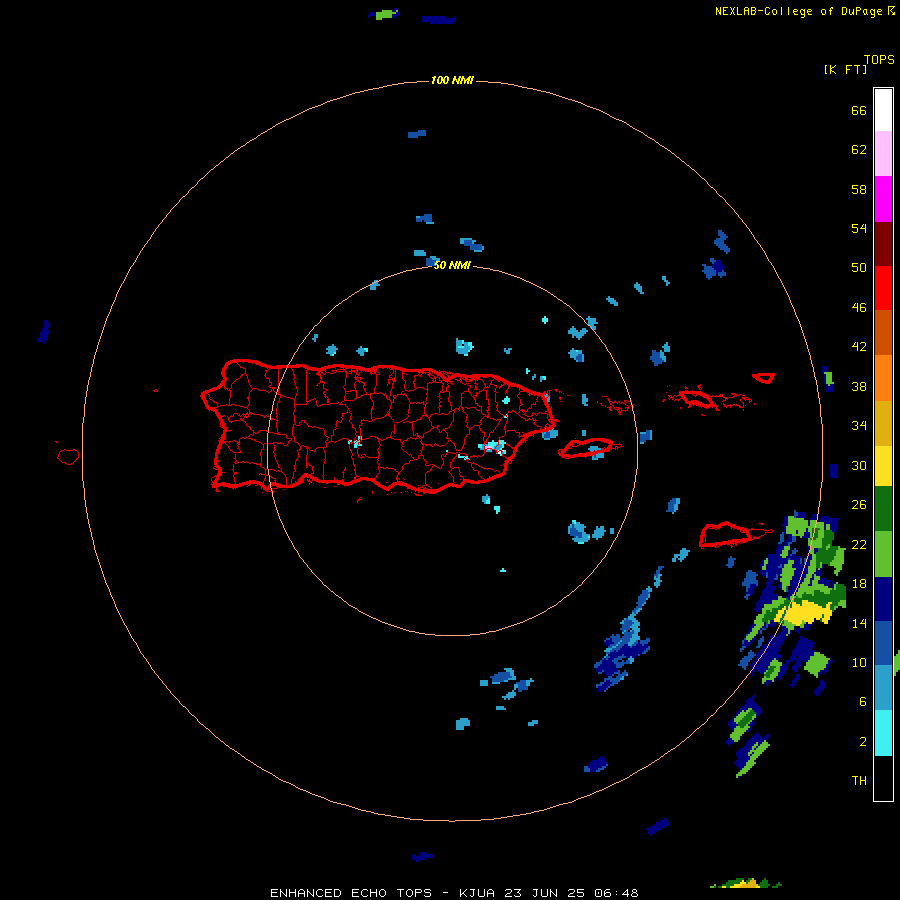Click the legend value "66"
This screenshot has height=900, width=900.
click(x=859, y=111)
